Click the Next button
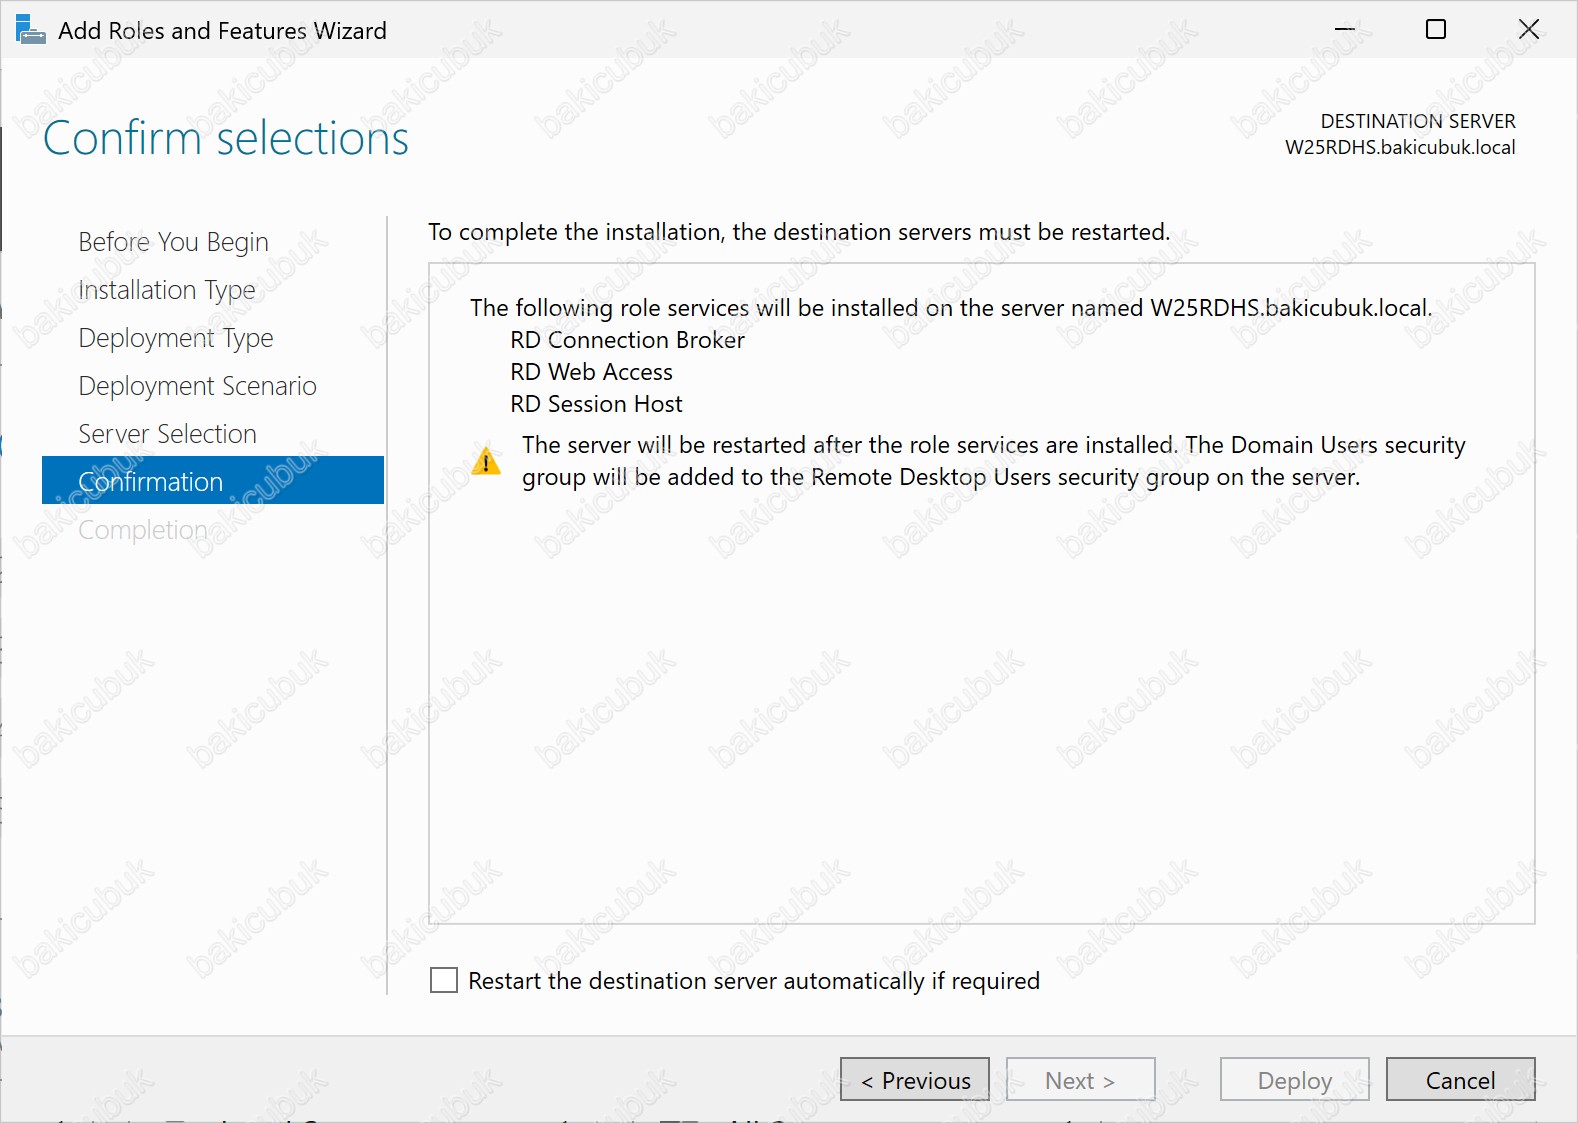Image resolution: width=1578 pixels, height=1123 pixels. (1080, 1080)
